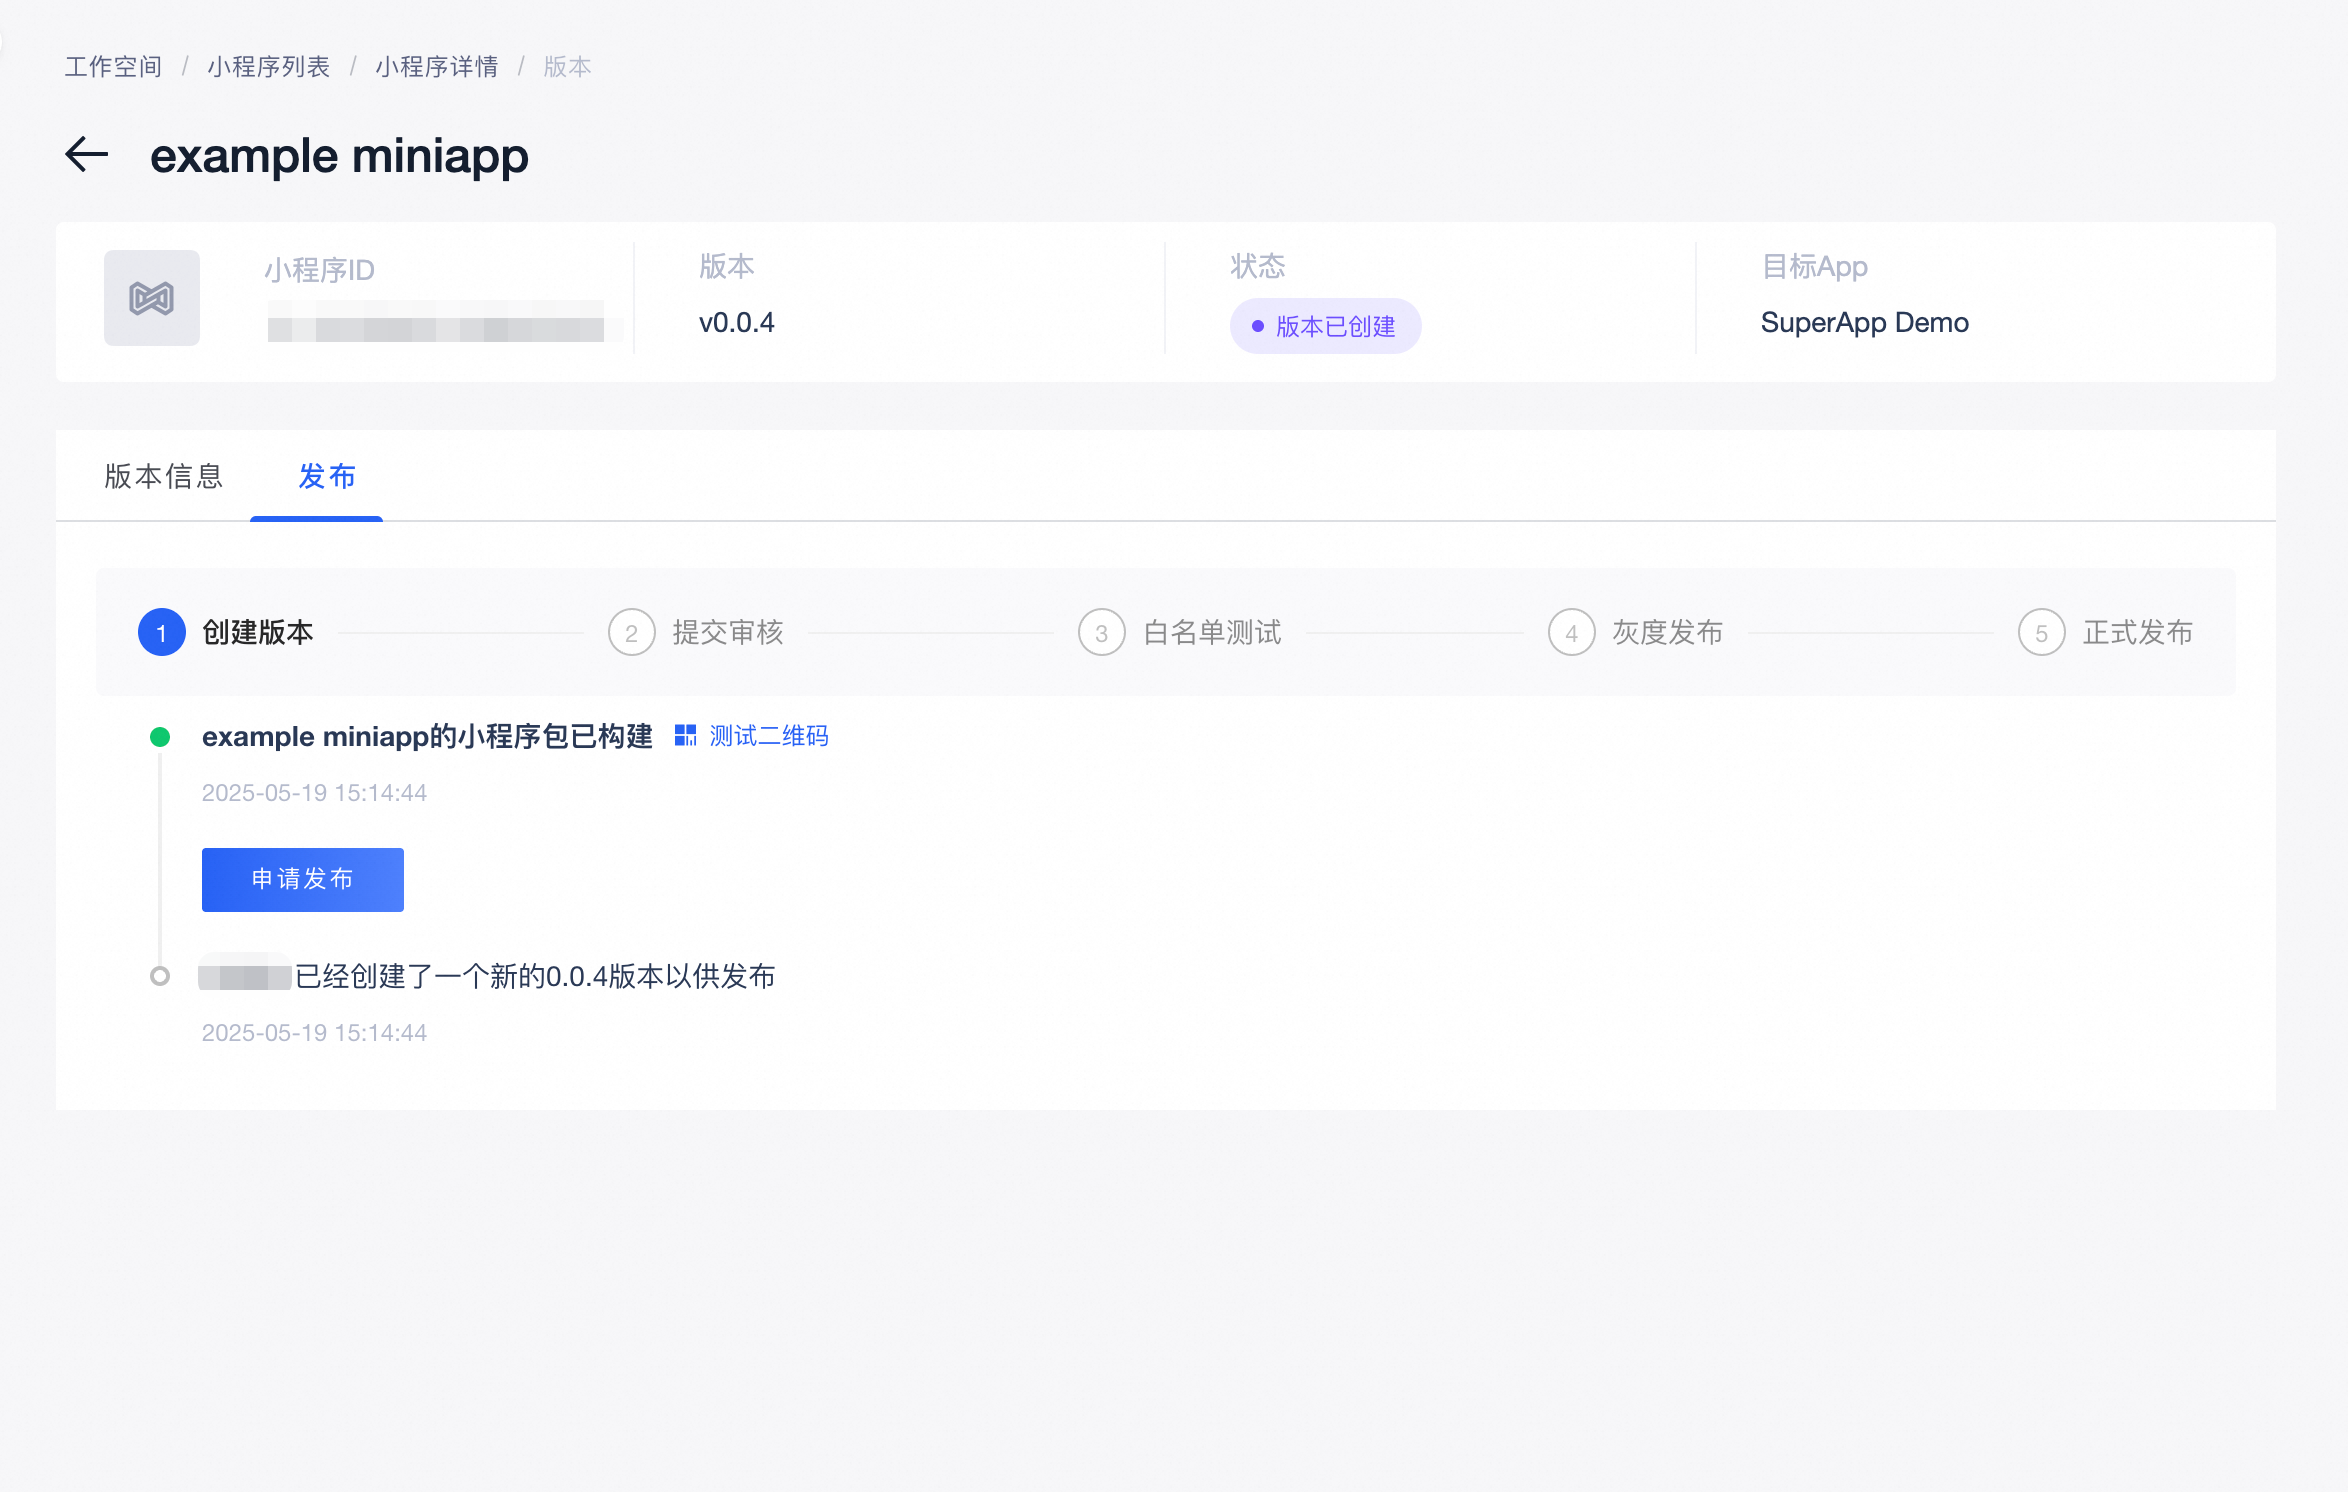Image resolution: width=2348 pixels, height=1492 pixels.
Task: Open the 测试二维码 link
Action: 769,736
